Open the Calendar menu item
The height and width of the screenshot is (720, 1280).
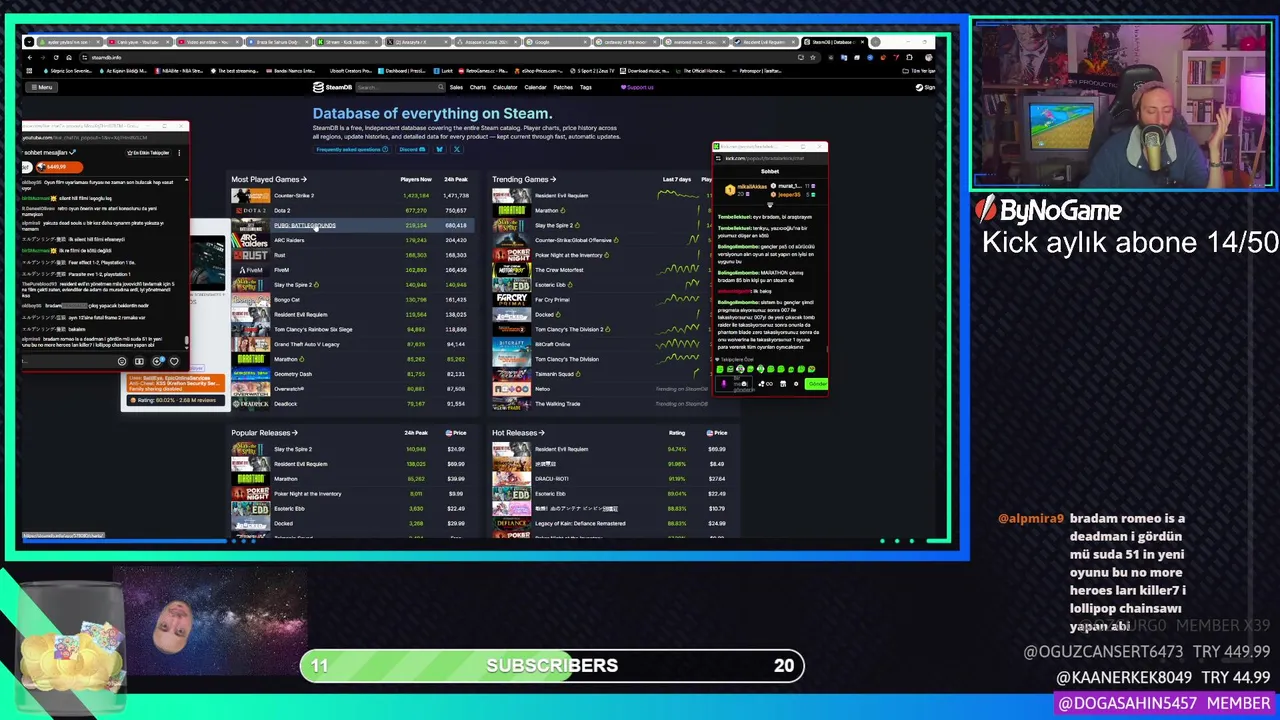(535, 87)
